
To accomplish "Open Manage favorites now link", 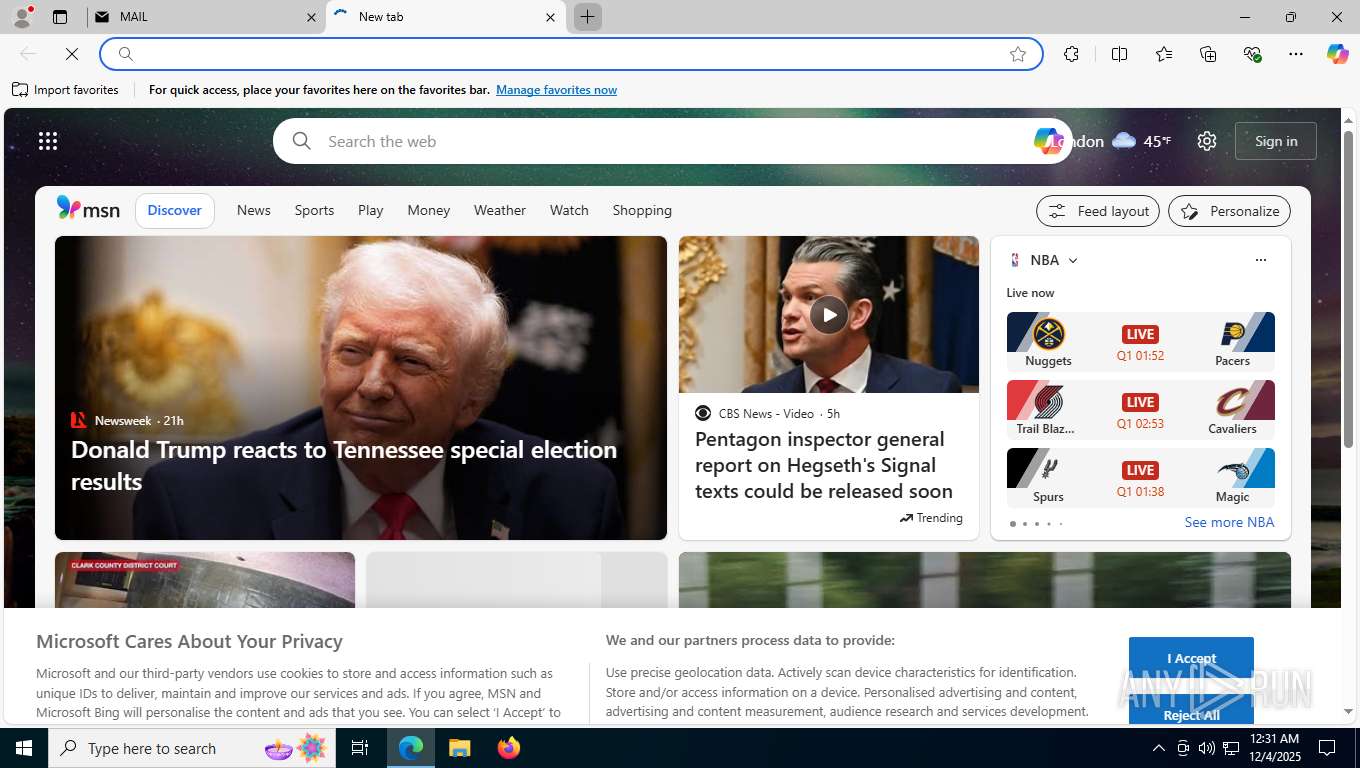I will tap(556, 90).
